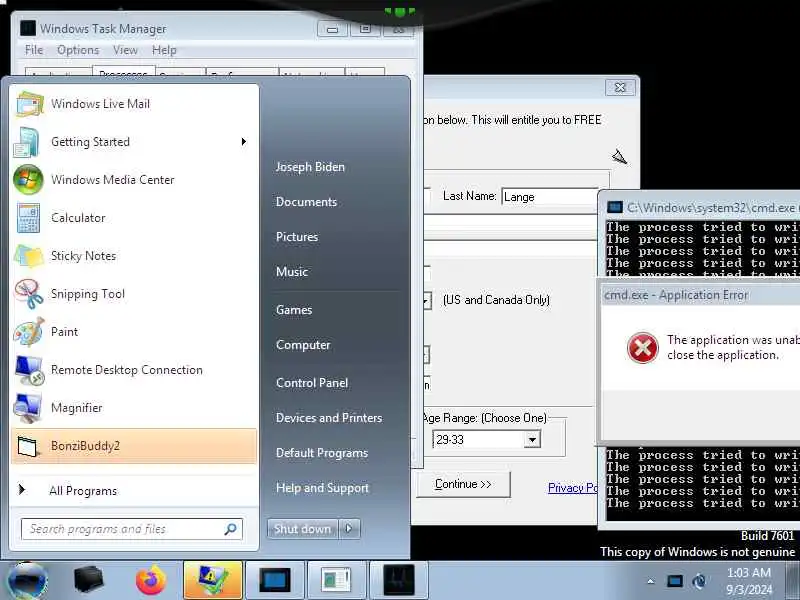The height and width of the screenshot is (600, 800).
Task: Launch Windows Media Center icon
Action: click(28, 180)
